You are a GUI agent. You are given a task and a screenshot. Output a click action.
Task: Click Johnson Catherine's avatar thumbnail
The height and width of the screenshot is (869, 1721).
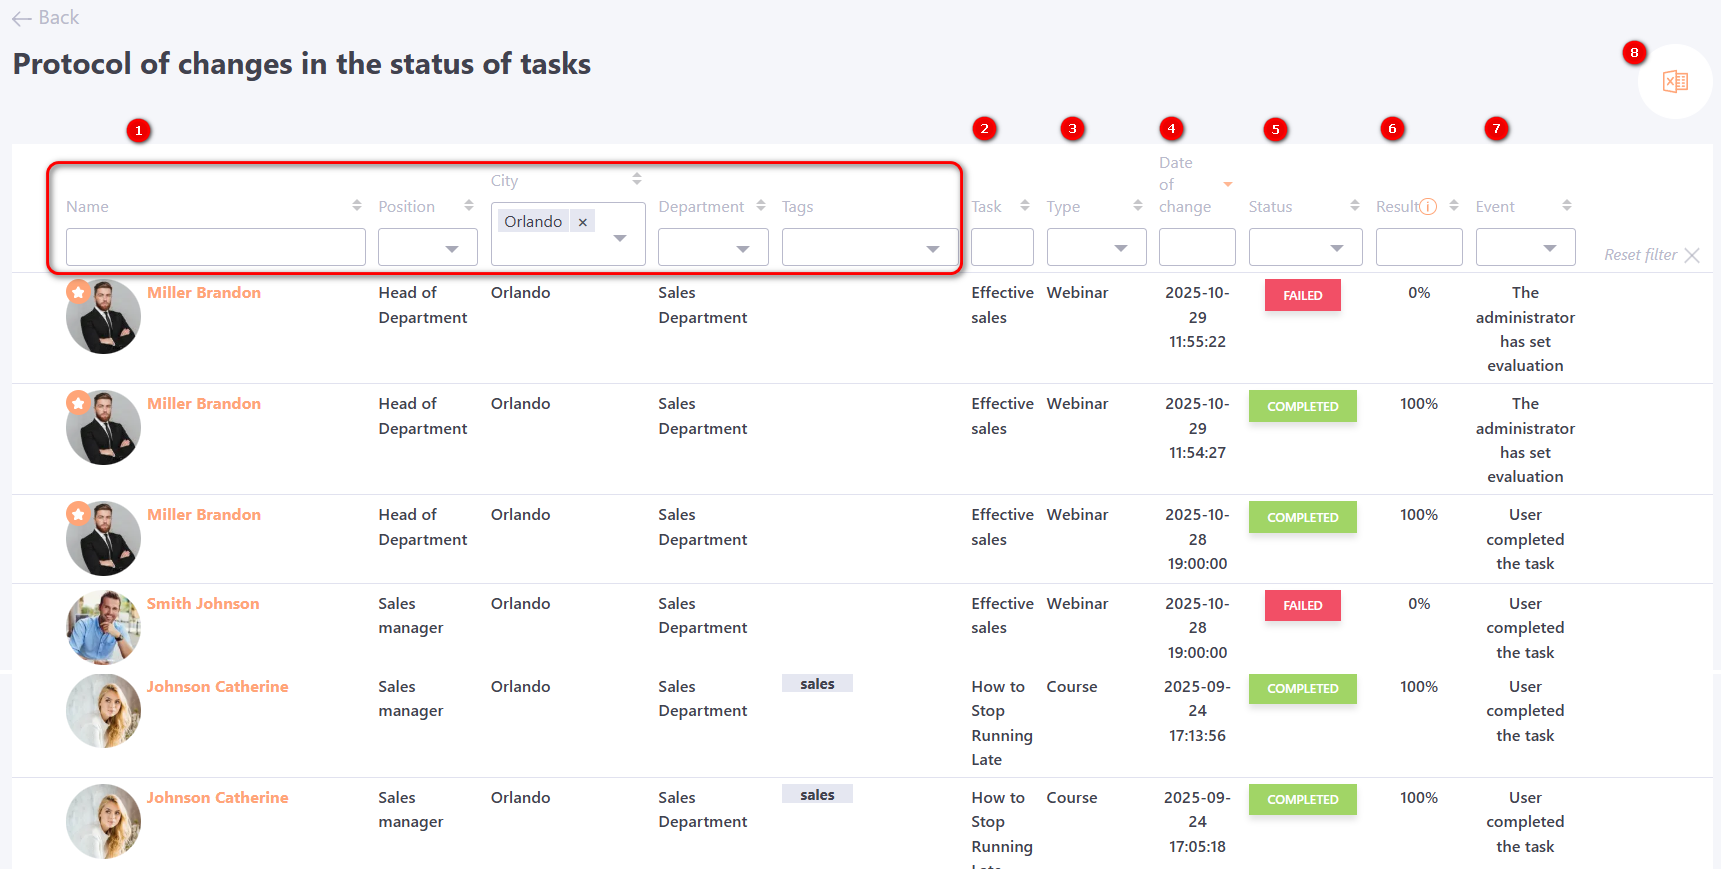coord(103,711)
